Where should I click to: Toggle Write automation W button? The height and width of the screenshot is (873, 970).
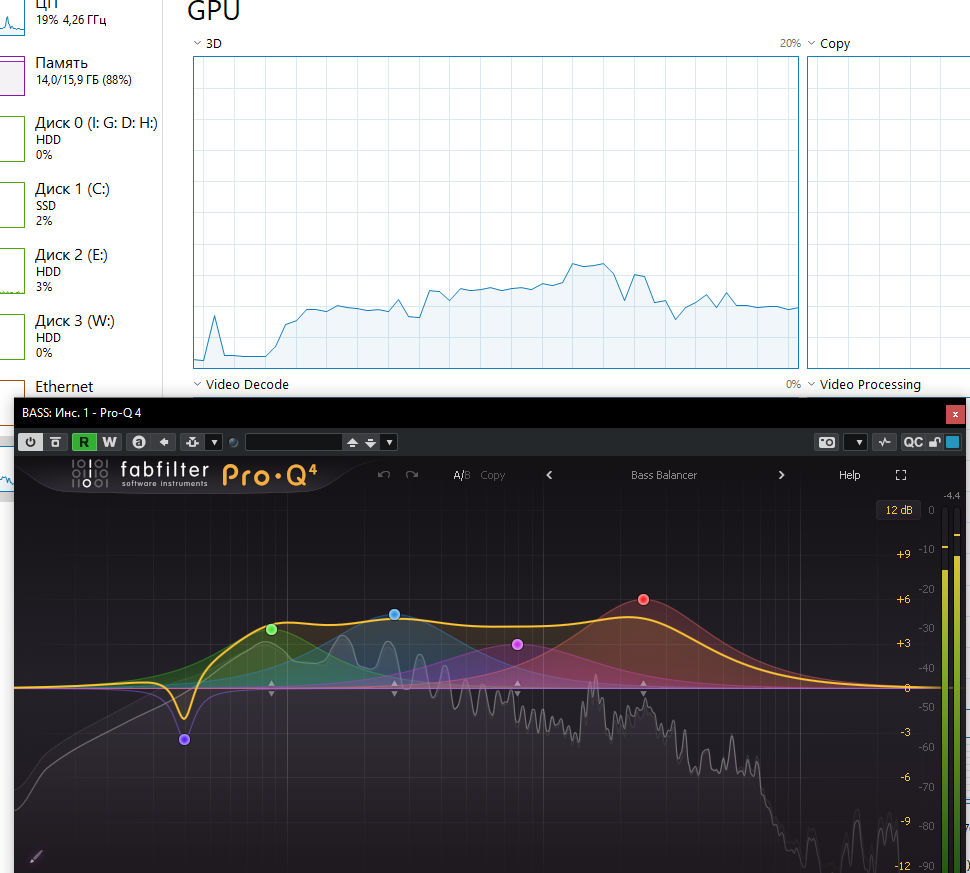point(109,442)
